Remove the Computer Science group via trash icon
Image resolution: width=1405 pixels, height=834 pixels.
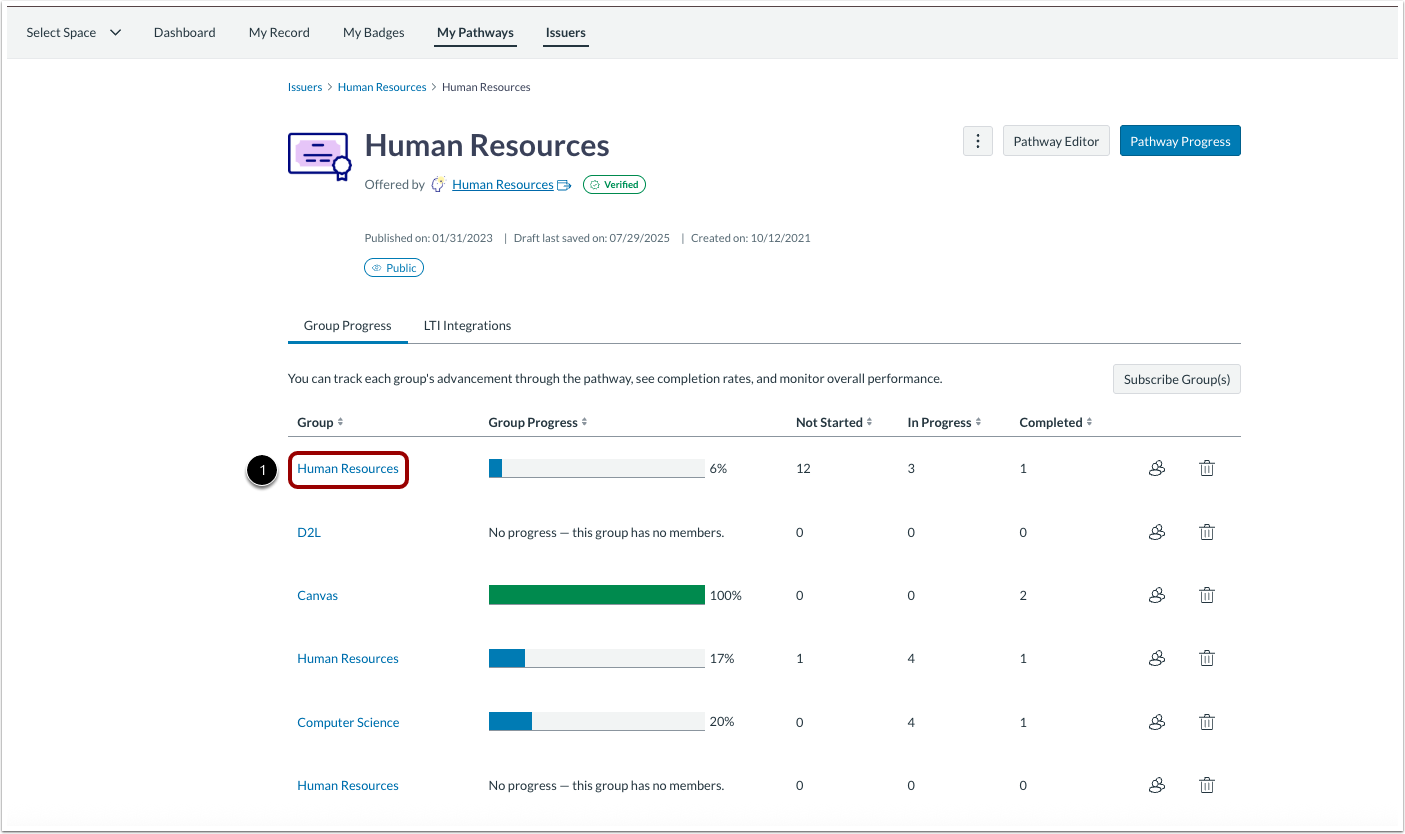click(1206, 722)
